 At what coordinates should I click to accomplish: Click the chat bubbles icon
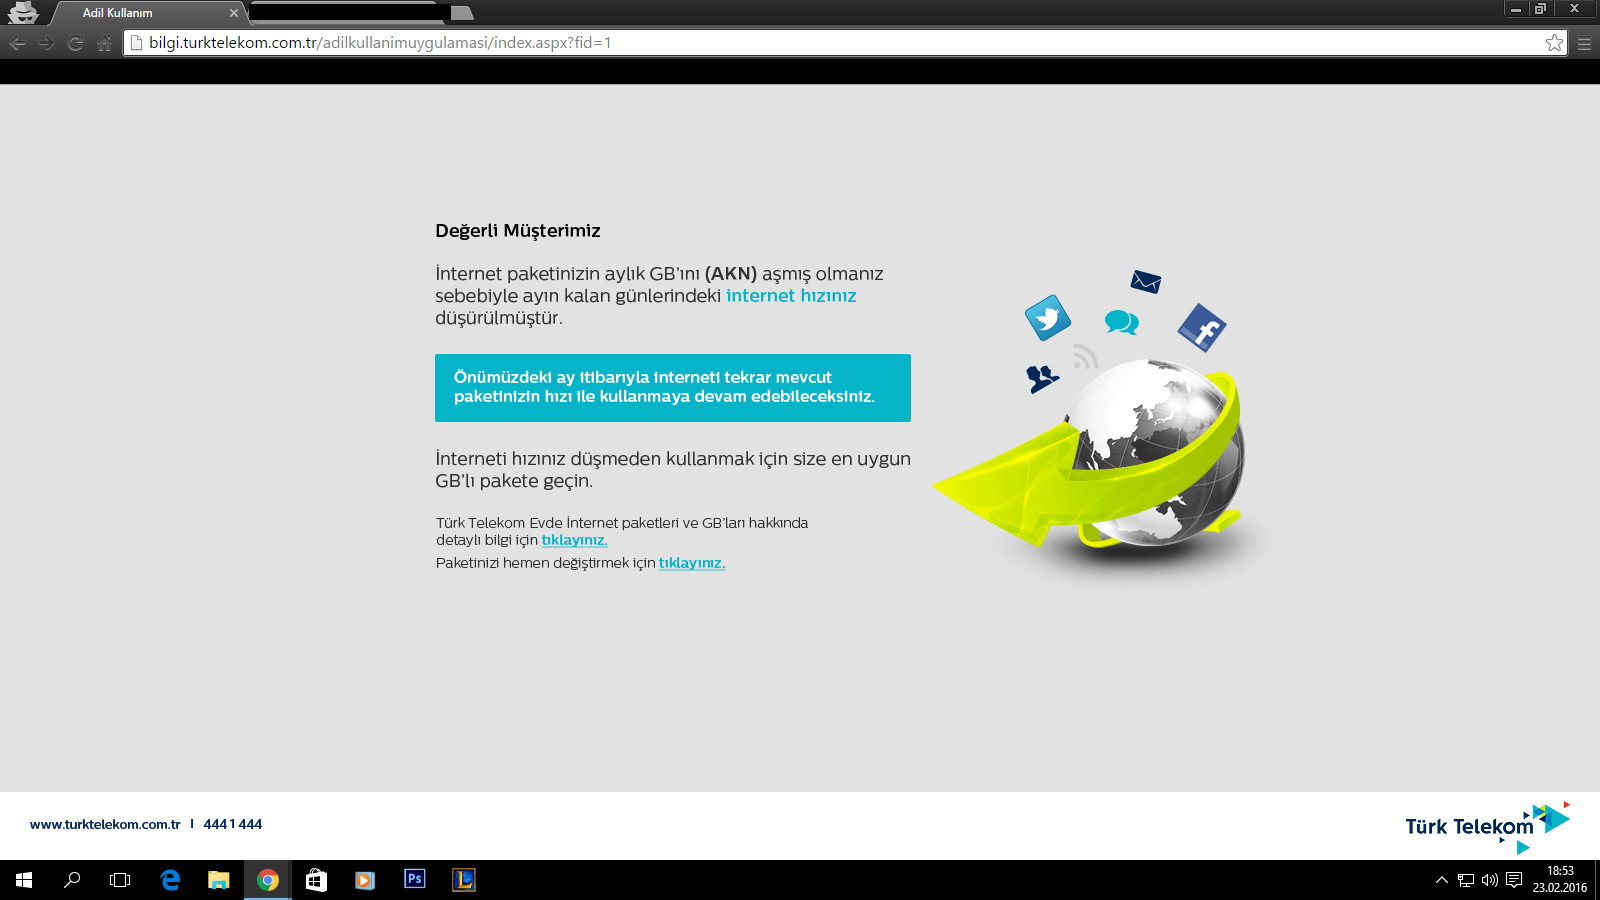[1122, 322]
